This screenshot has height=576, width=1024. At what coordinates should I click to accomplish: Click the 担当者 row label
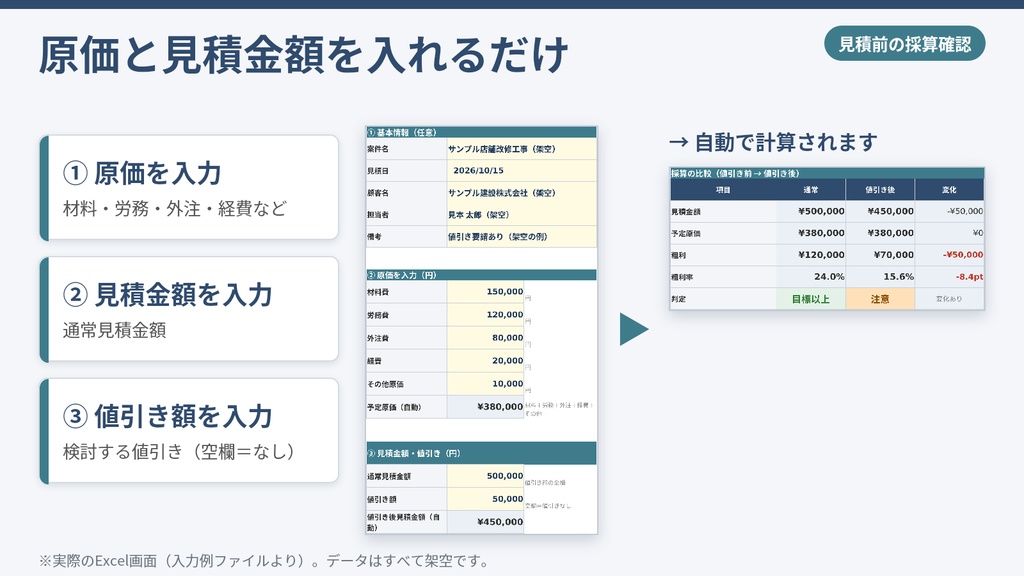point(377,215)
